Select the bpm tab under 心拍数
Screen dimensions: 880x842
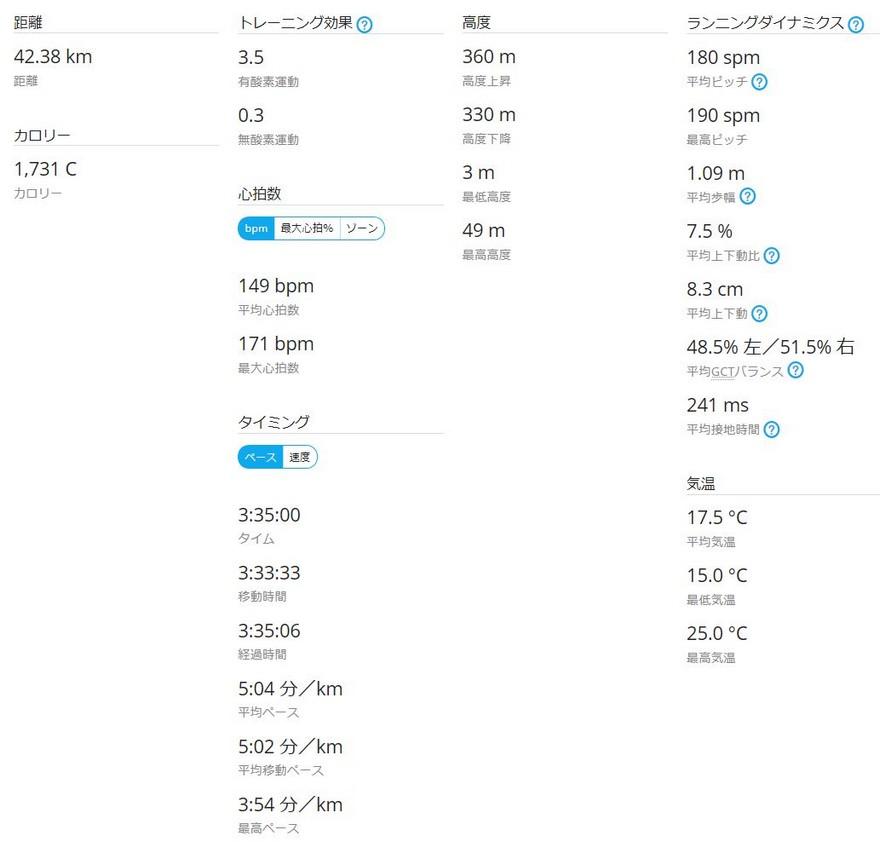pyautogui.click(x=255, y=228)
